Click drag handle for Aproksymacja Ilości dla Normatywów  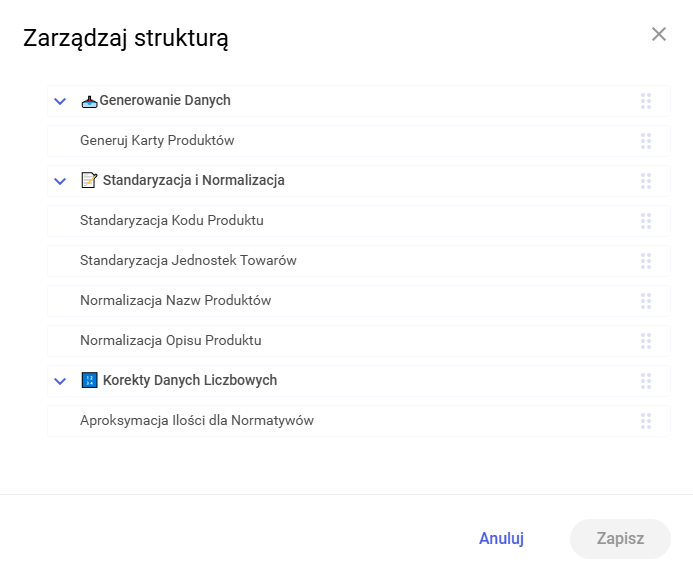646,421
